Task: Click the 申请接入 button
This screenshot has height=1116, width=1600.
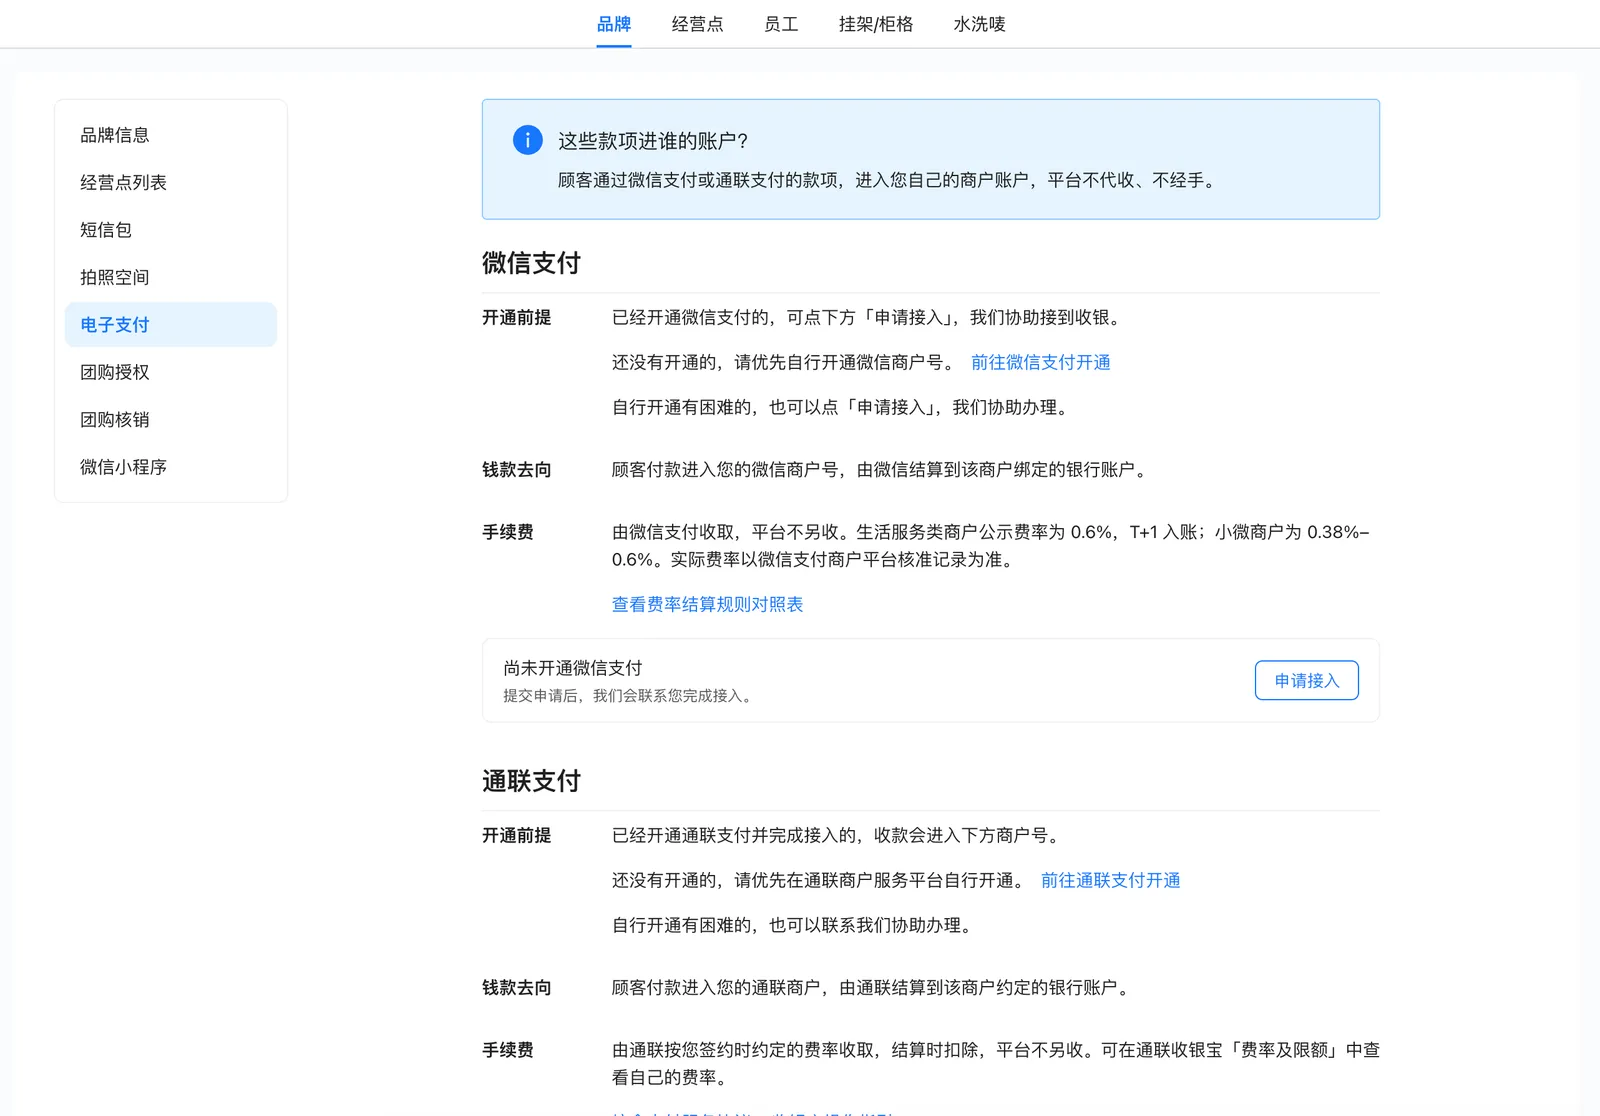Action: (x=1307, y=680)
